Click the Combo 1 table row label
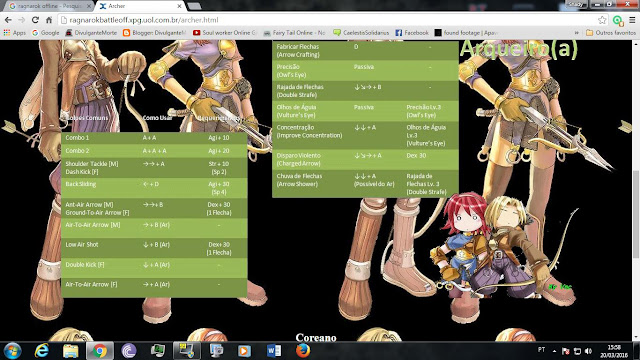 (x=77, y=138)
